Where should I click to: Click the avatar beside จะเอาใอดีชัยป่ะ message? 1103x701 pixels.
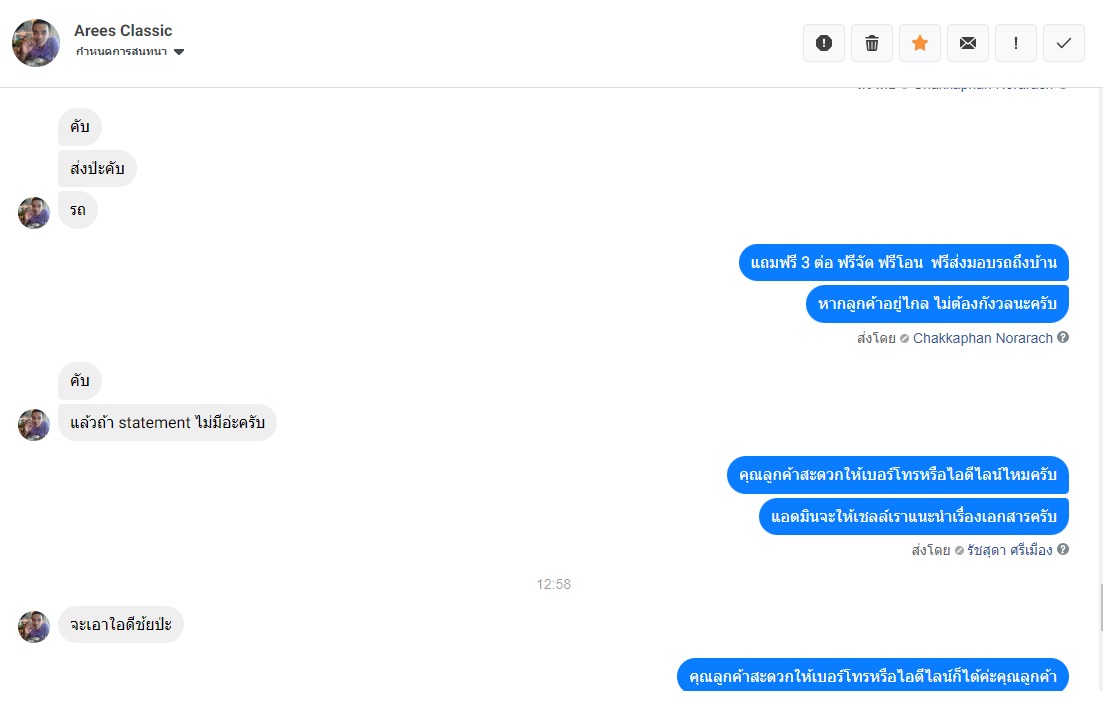pyautogui.click(x=34, y=626)
